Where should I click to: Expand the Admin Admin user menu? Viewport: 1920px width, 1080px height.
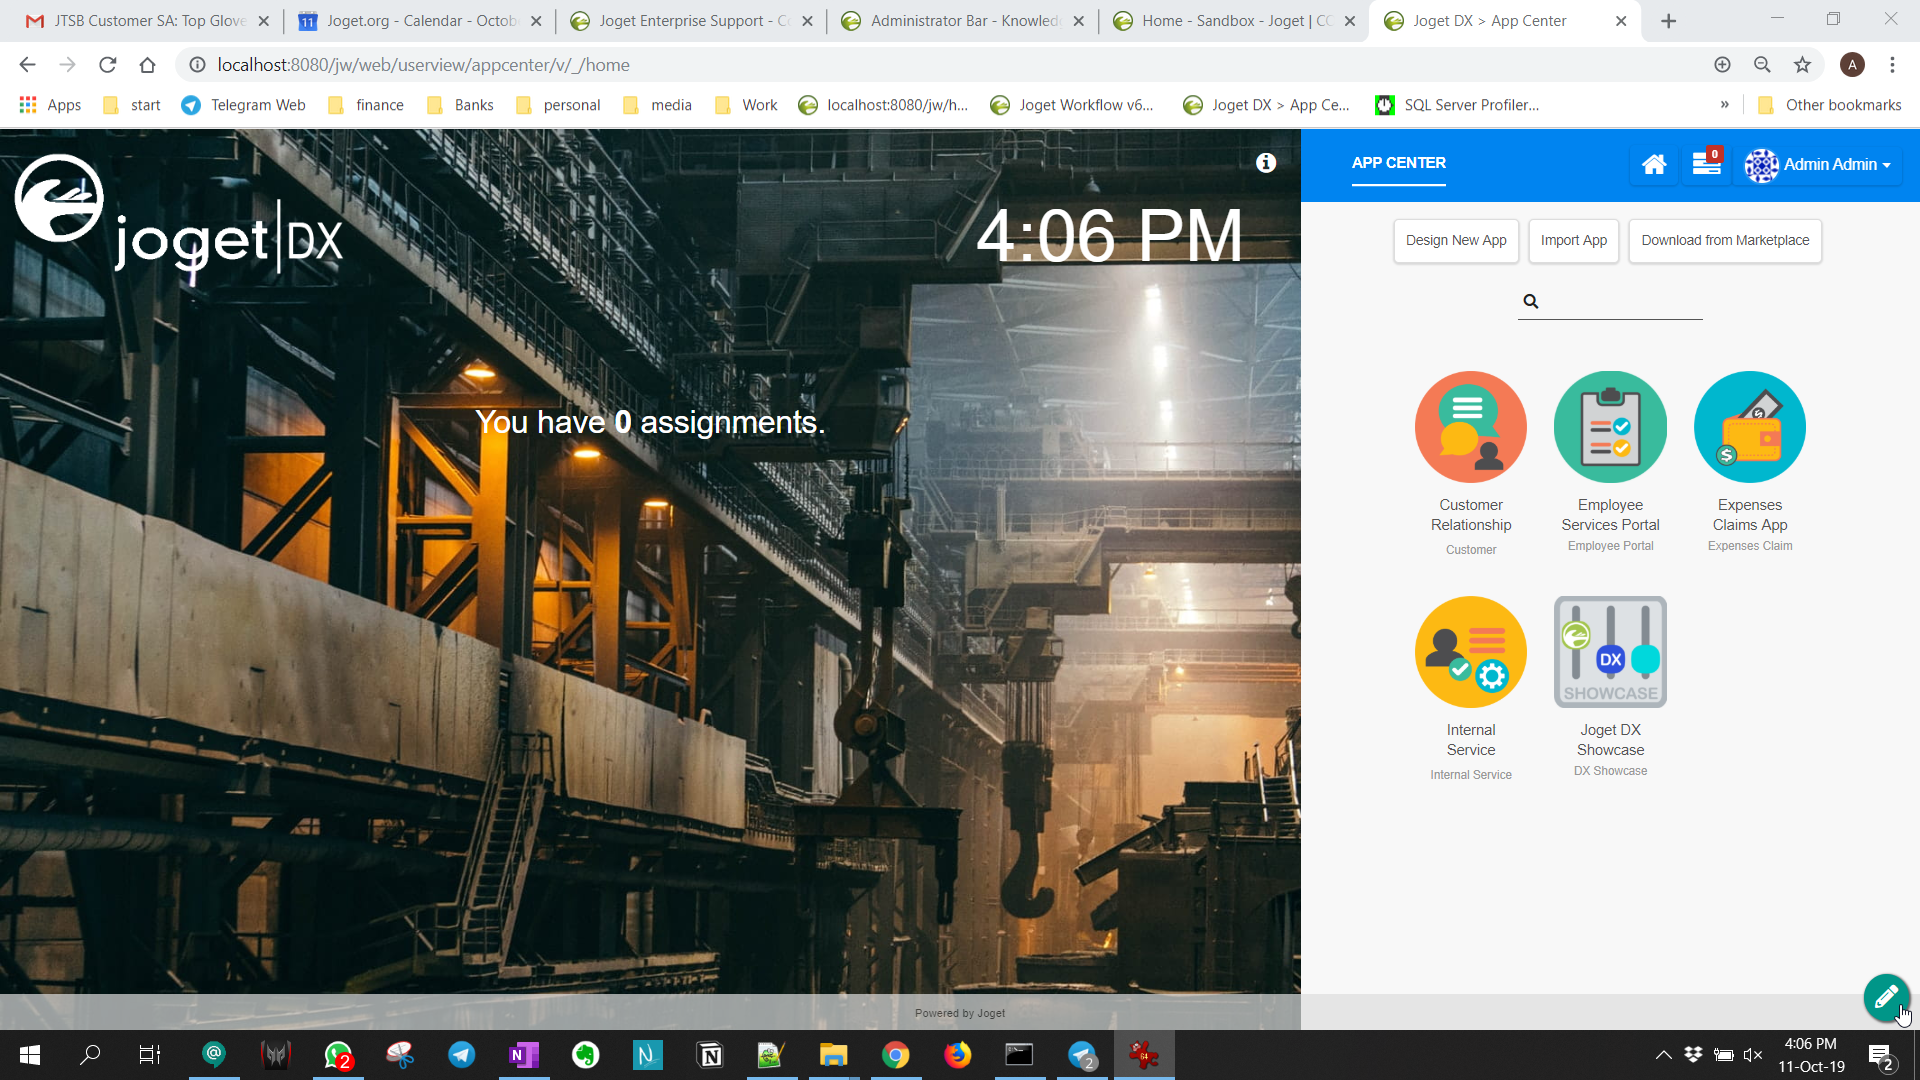click(x=1818, y=165)
